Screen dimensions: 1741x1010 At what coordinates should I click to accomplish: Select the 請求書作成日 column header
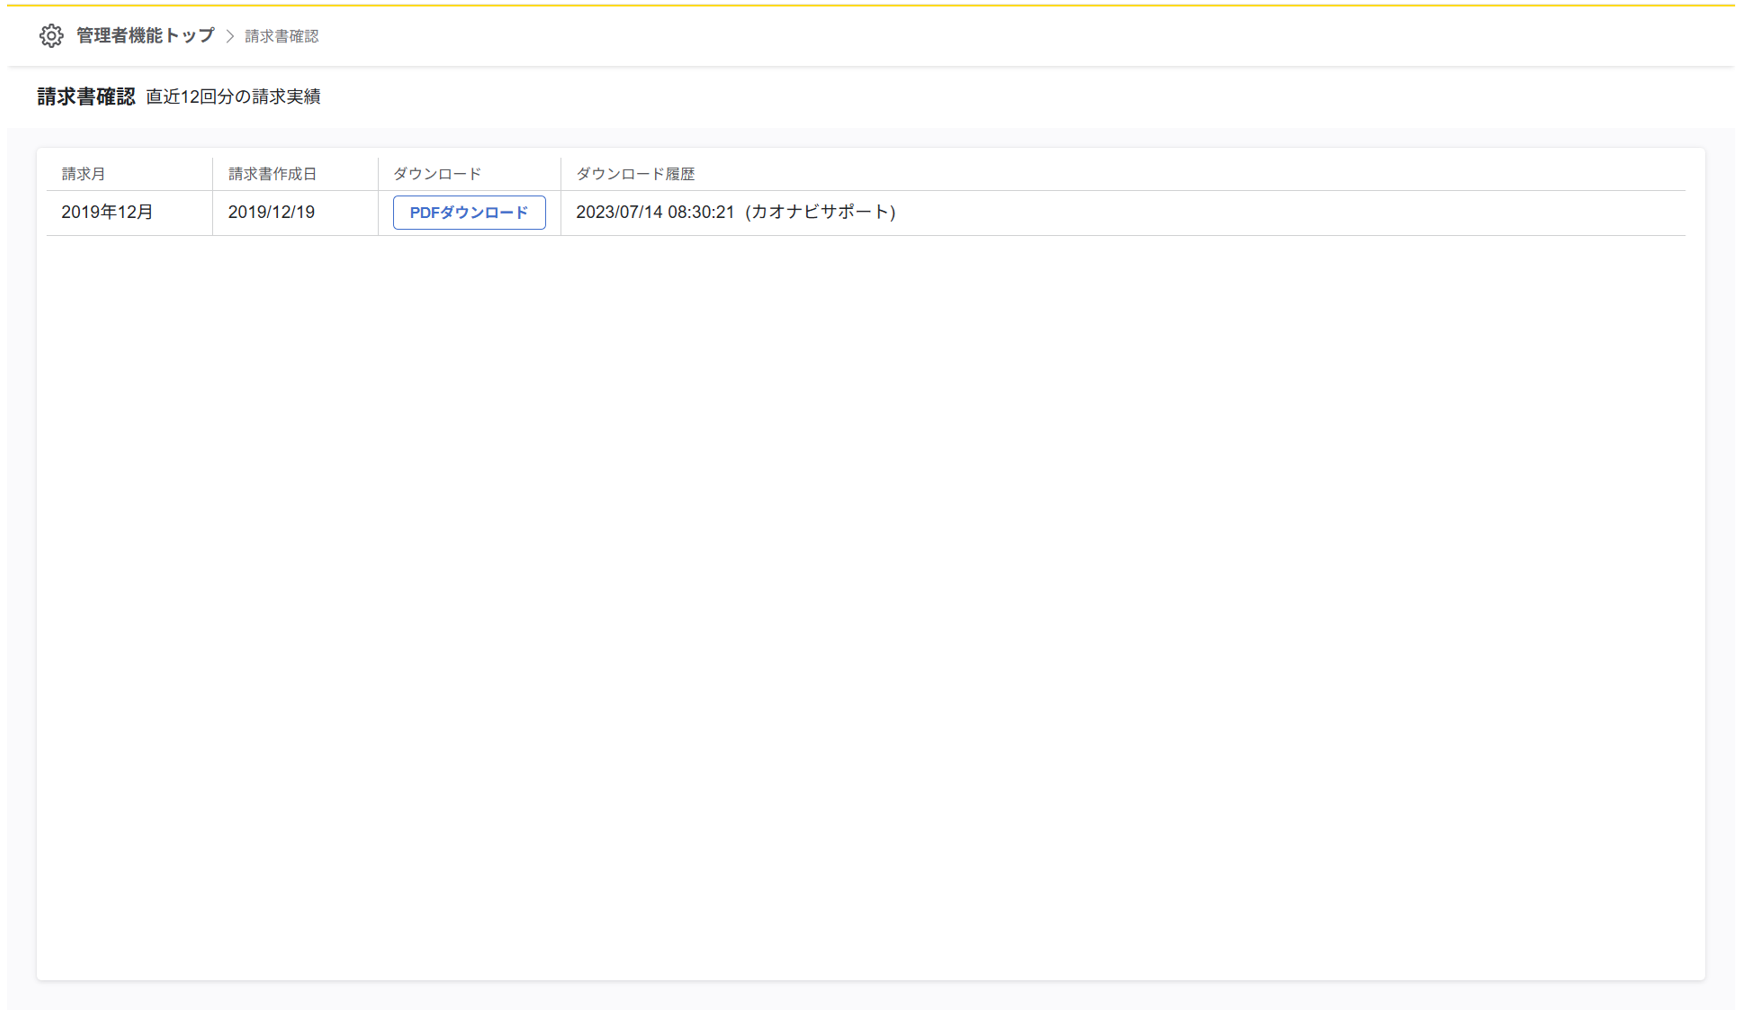pyautogui.click(x=272, y=174)
